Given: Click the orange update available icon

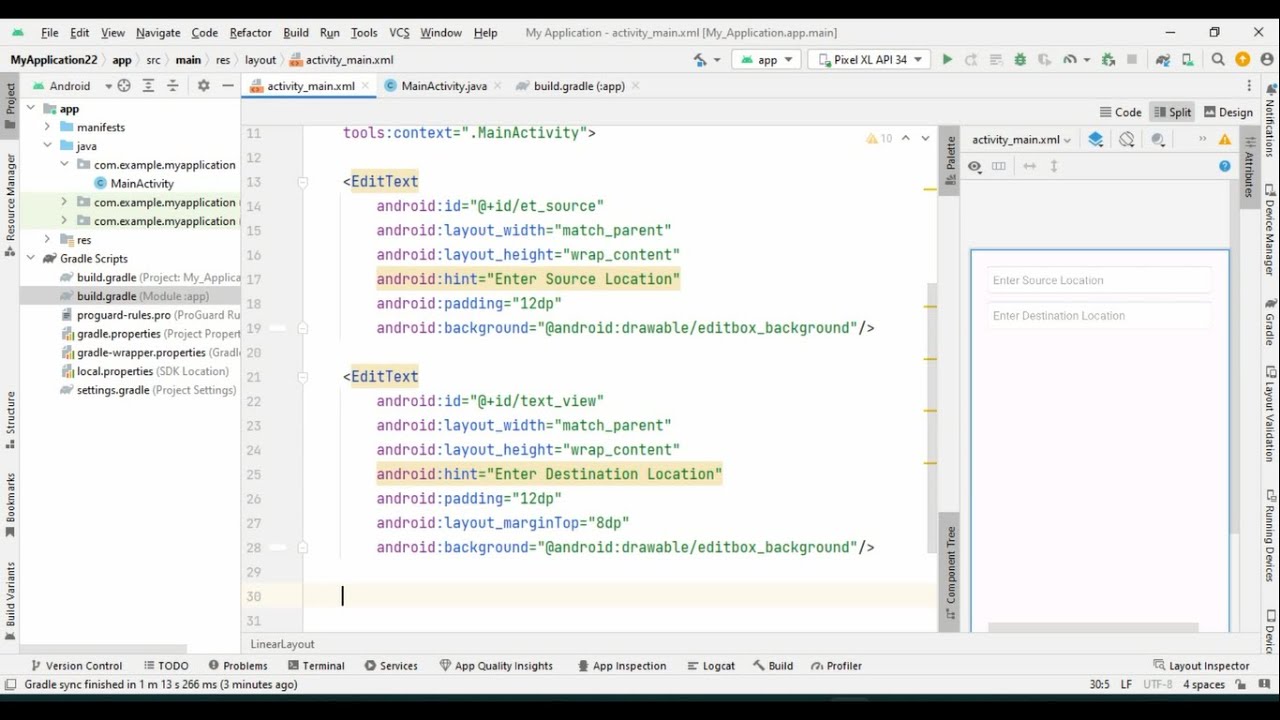Looking at the screenshot, I should point(1242,60).
